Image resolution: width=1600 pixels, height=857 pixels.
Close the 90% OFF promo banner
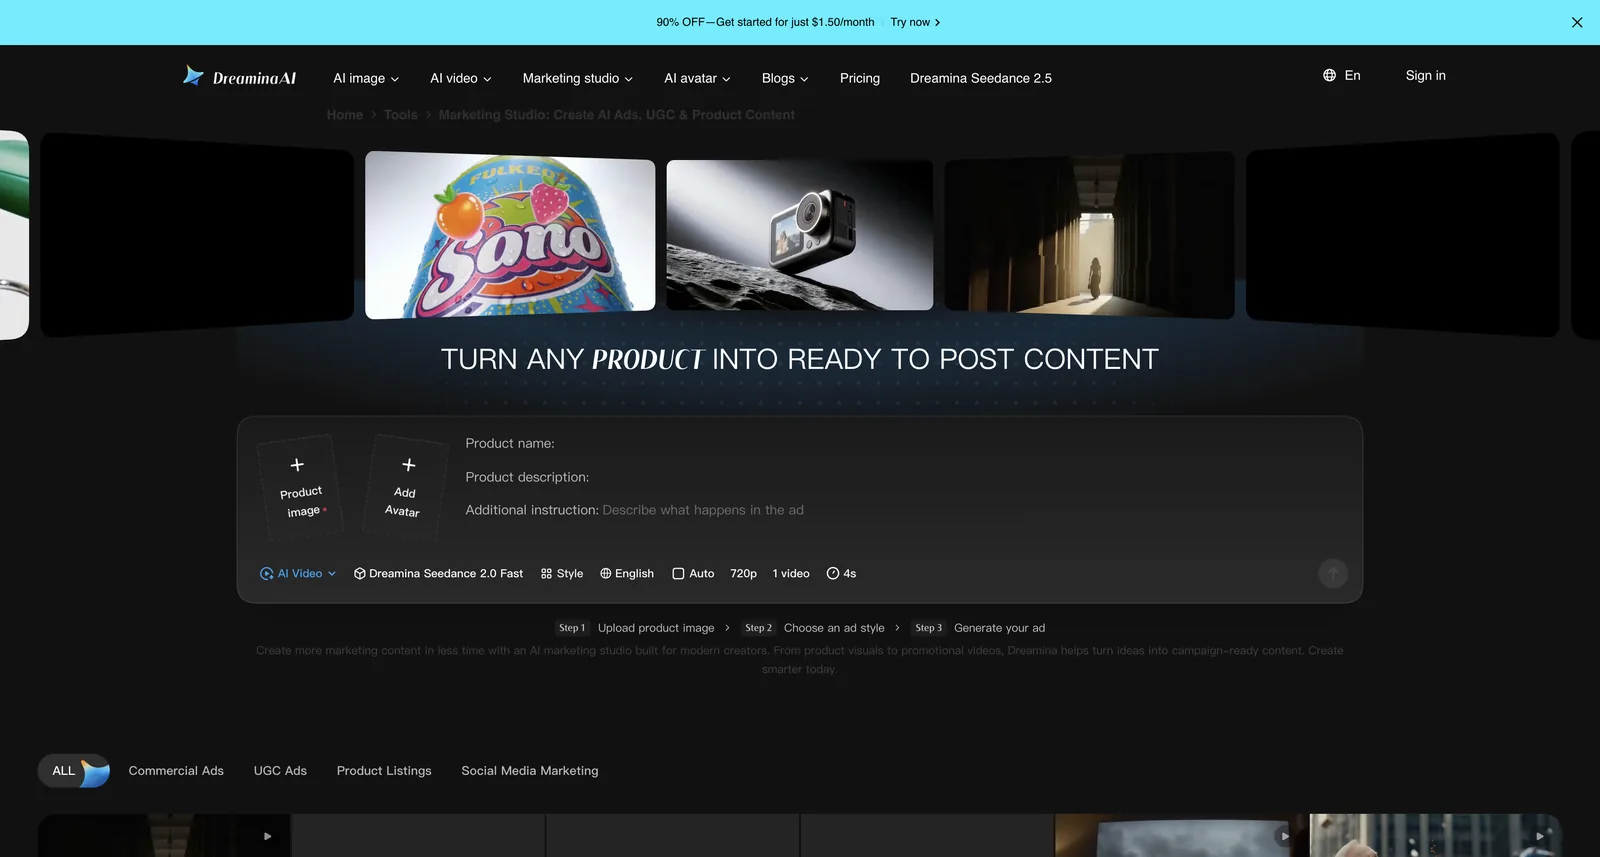click(x=1577, y=22)
